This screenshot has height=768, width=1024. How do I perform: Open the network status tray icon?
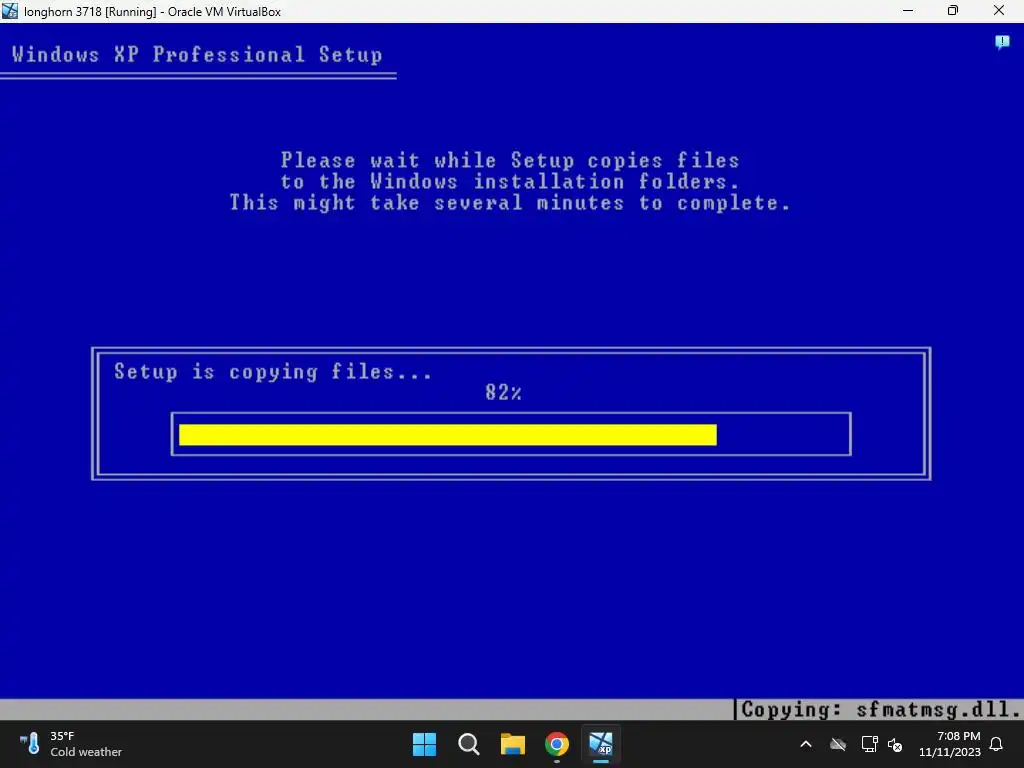(869, 744)
